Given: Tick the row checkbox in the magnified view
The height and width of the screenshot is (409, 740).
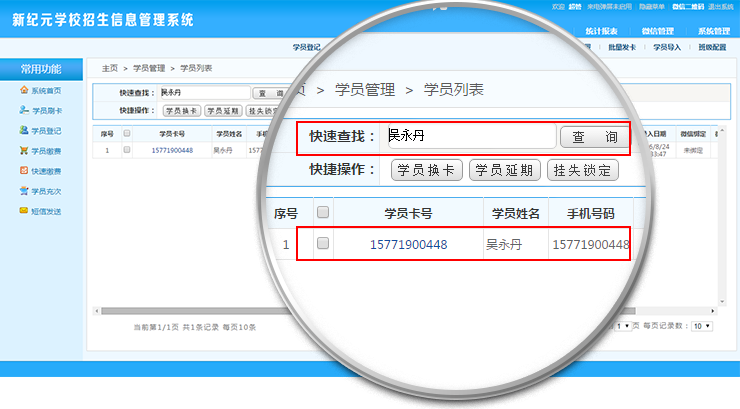Looking at the screenshot, I should (323, 243).
